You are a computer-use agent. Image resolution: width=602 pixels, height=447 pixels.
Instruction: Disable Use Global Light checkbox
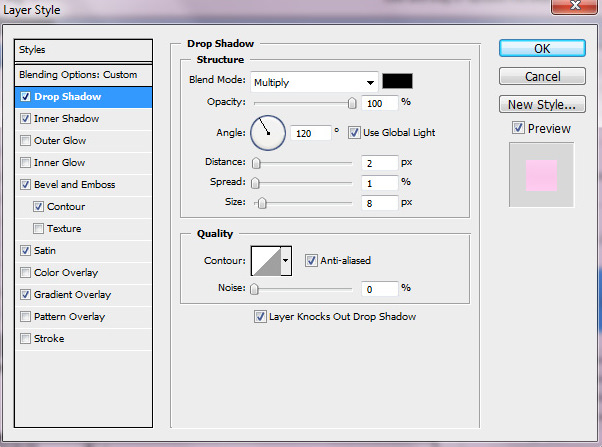click(x=354, y=132)
